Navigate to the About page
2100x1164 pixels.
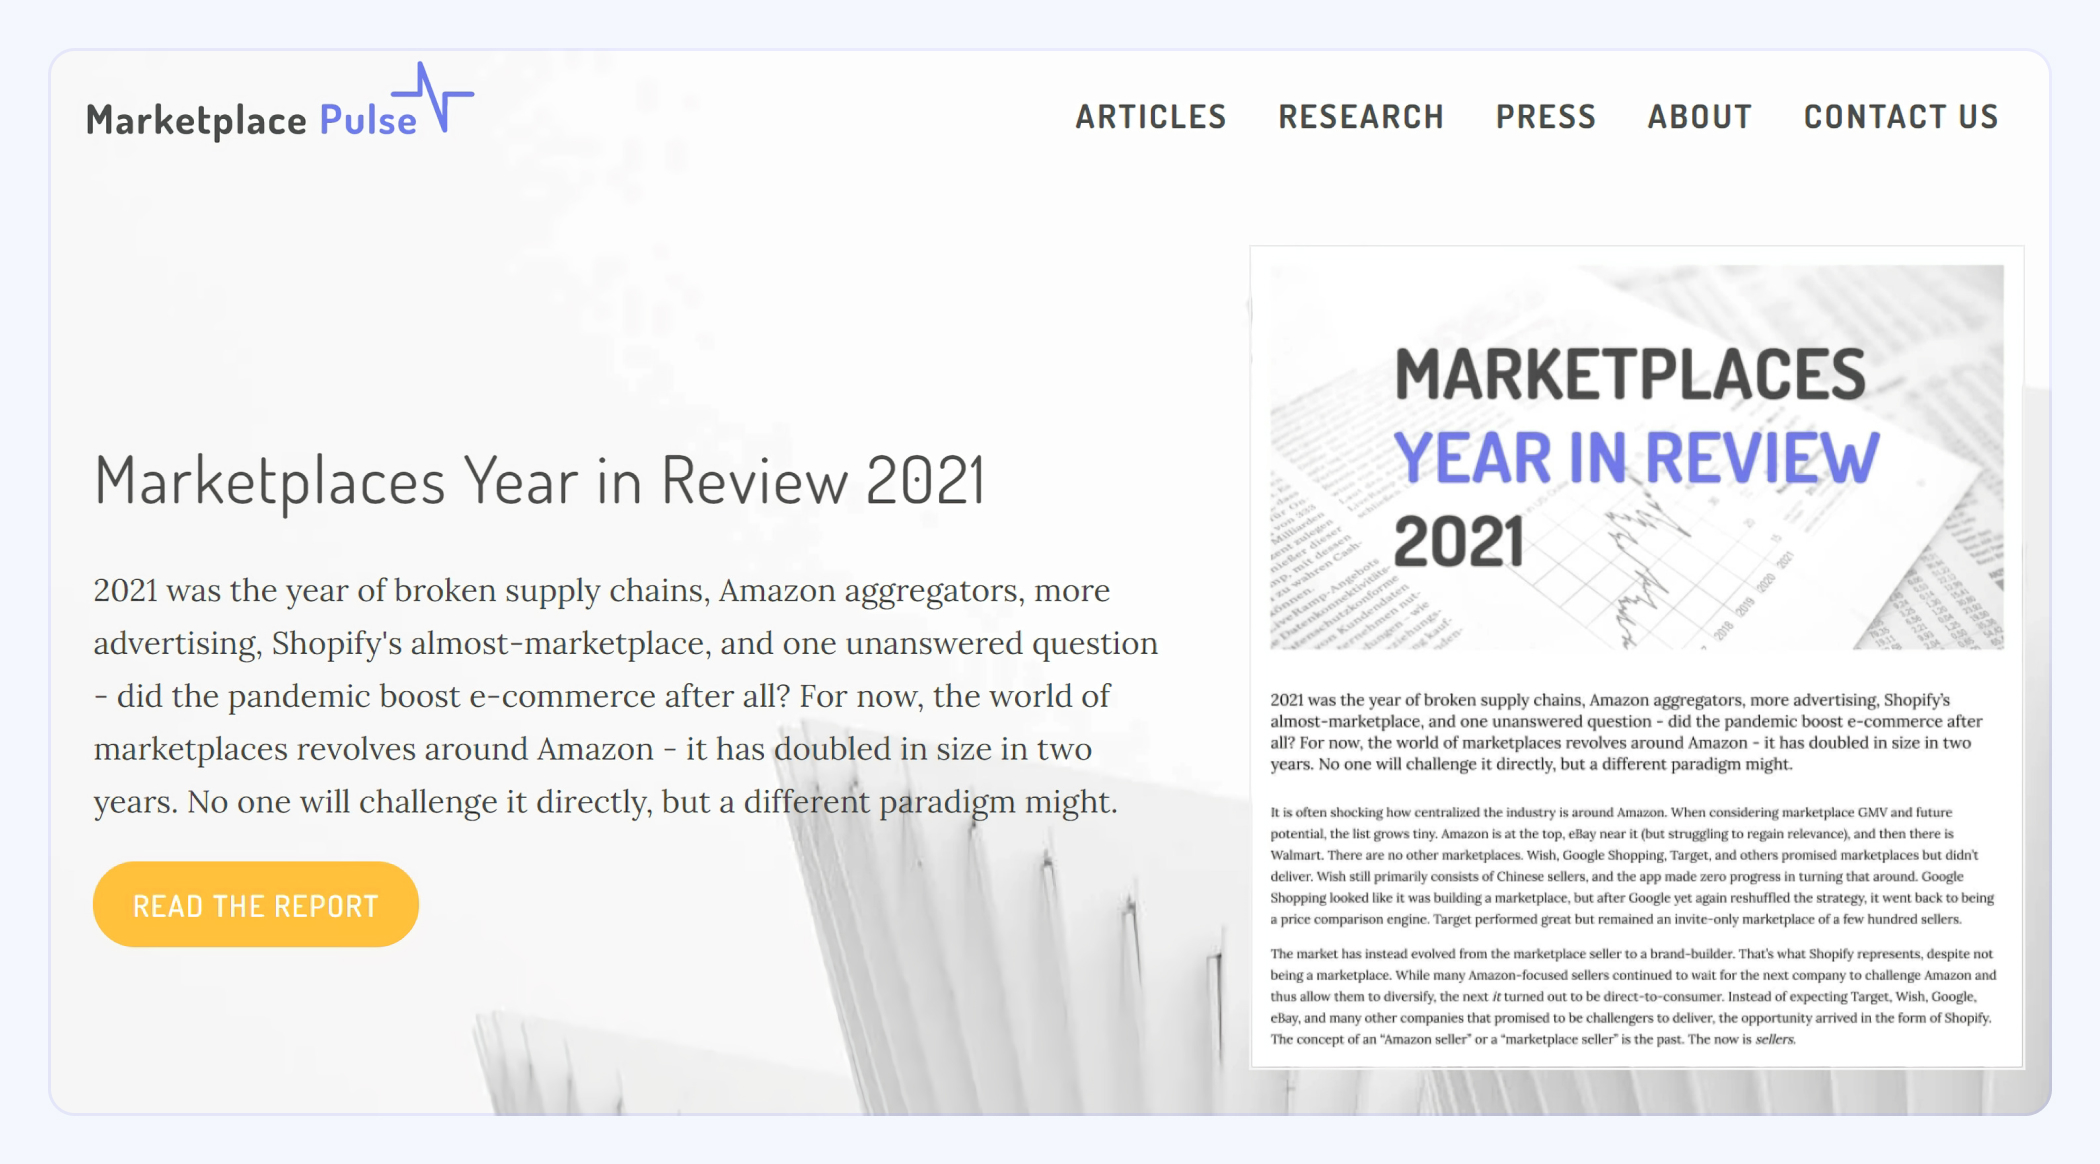(x=1700, y=117)
